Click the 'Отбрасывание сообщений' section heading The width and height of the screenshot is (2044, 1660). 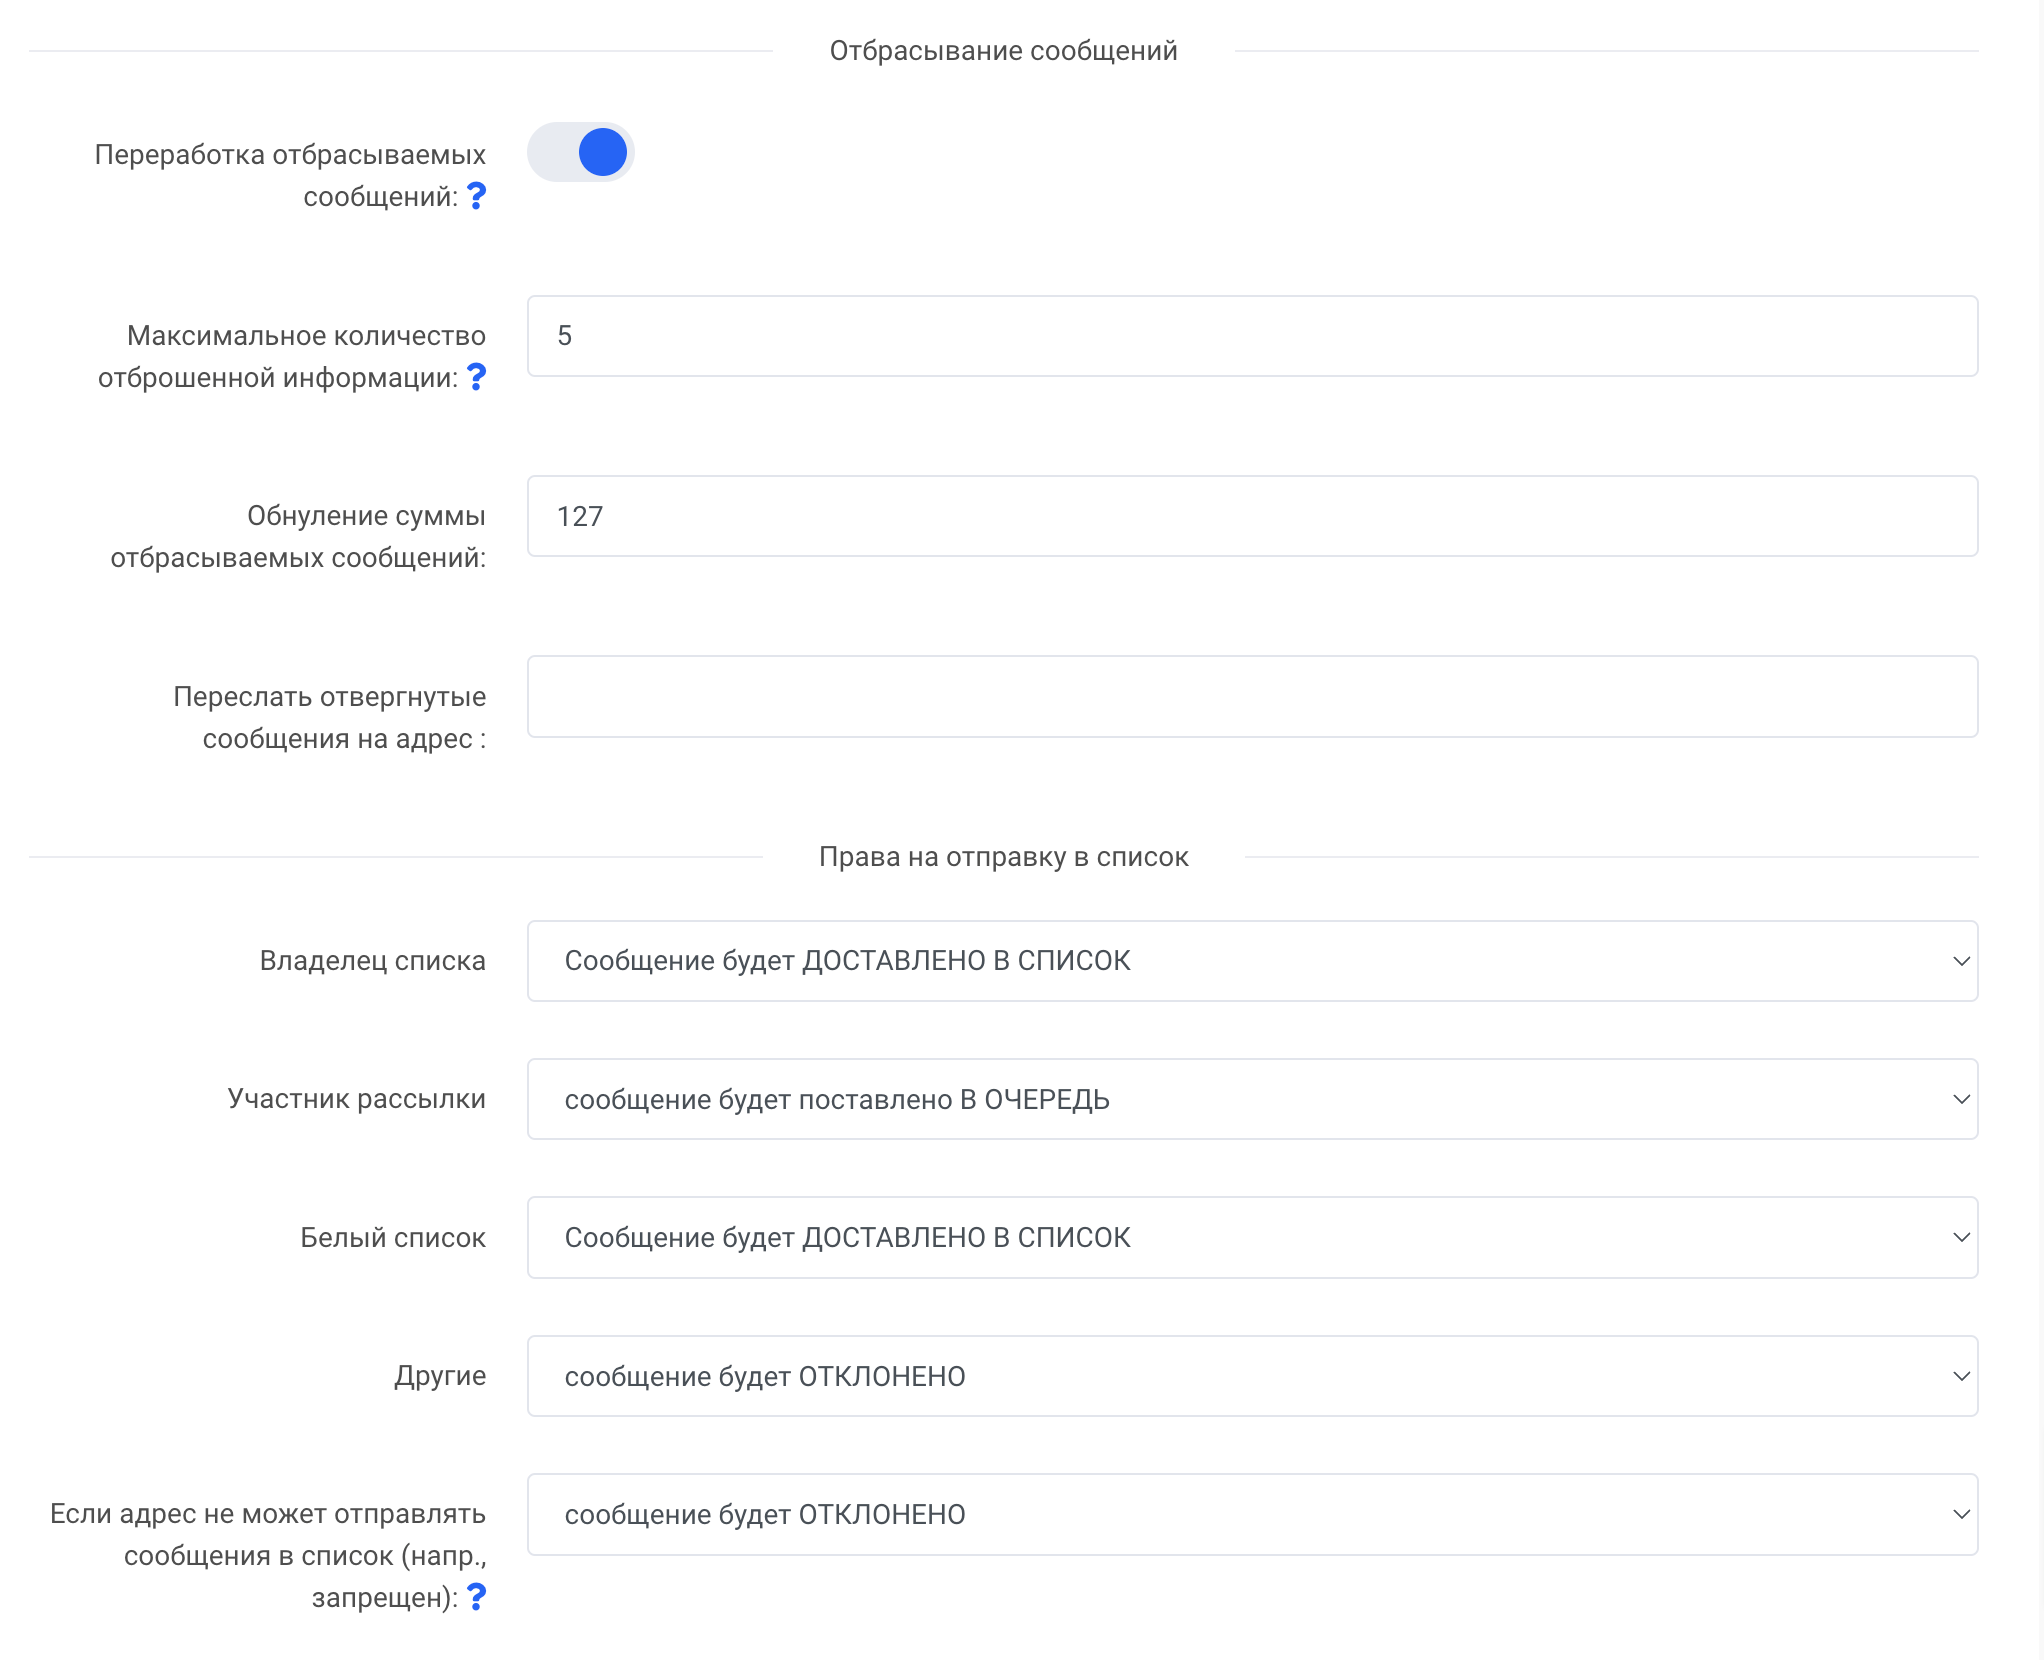click(x=1003, y=51)
